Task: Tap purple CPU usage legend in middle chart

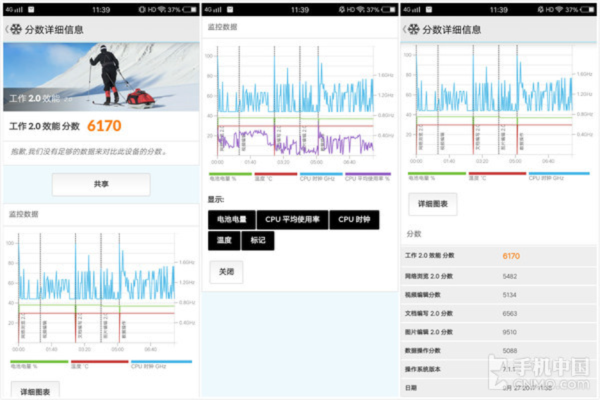Action: (x=368, y=176)
